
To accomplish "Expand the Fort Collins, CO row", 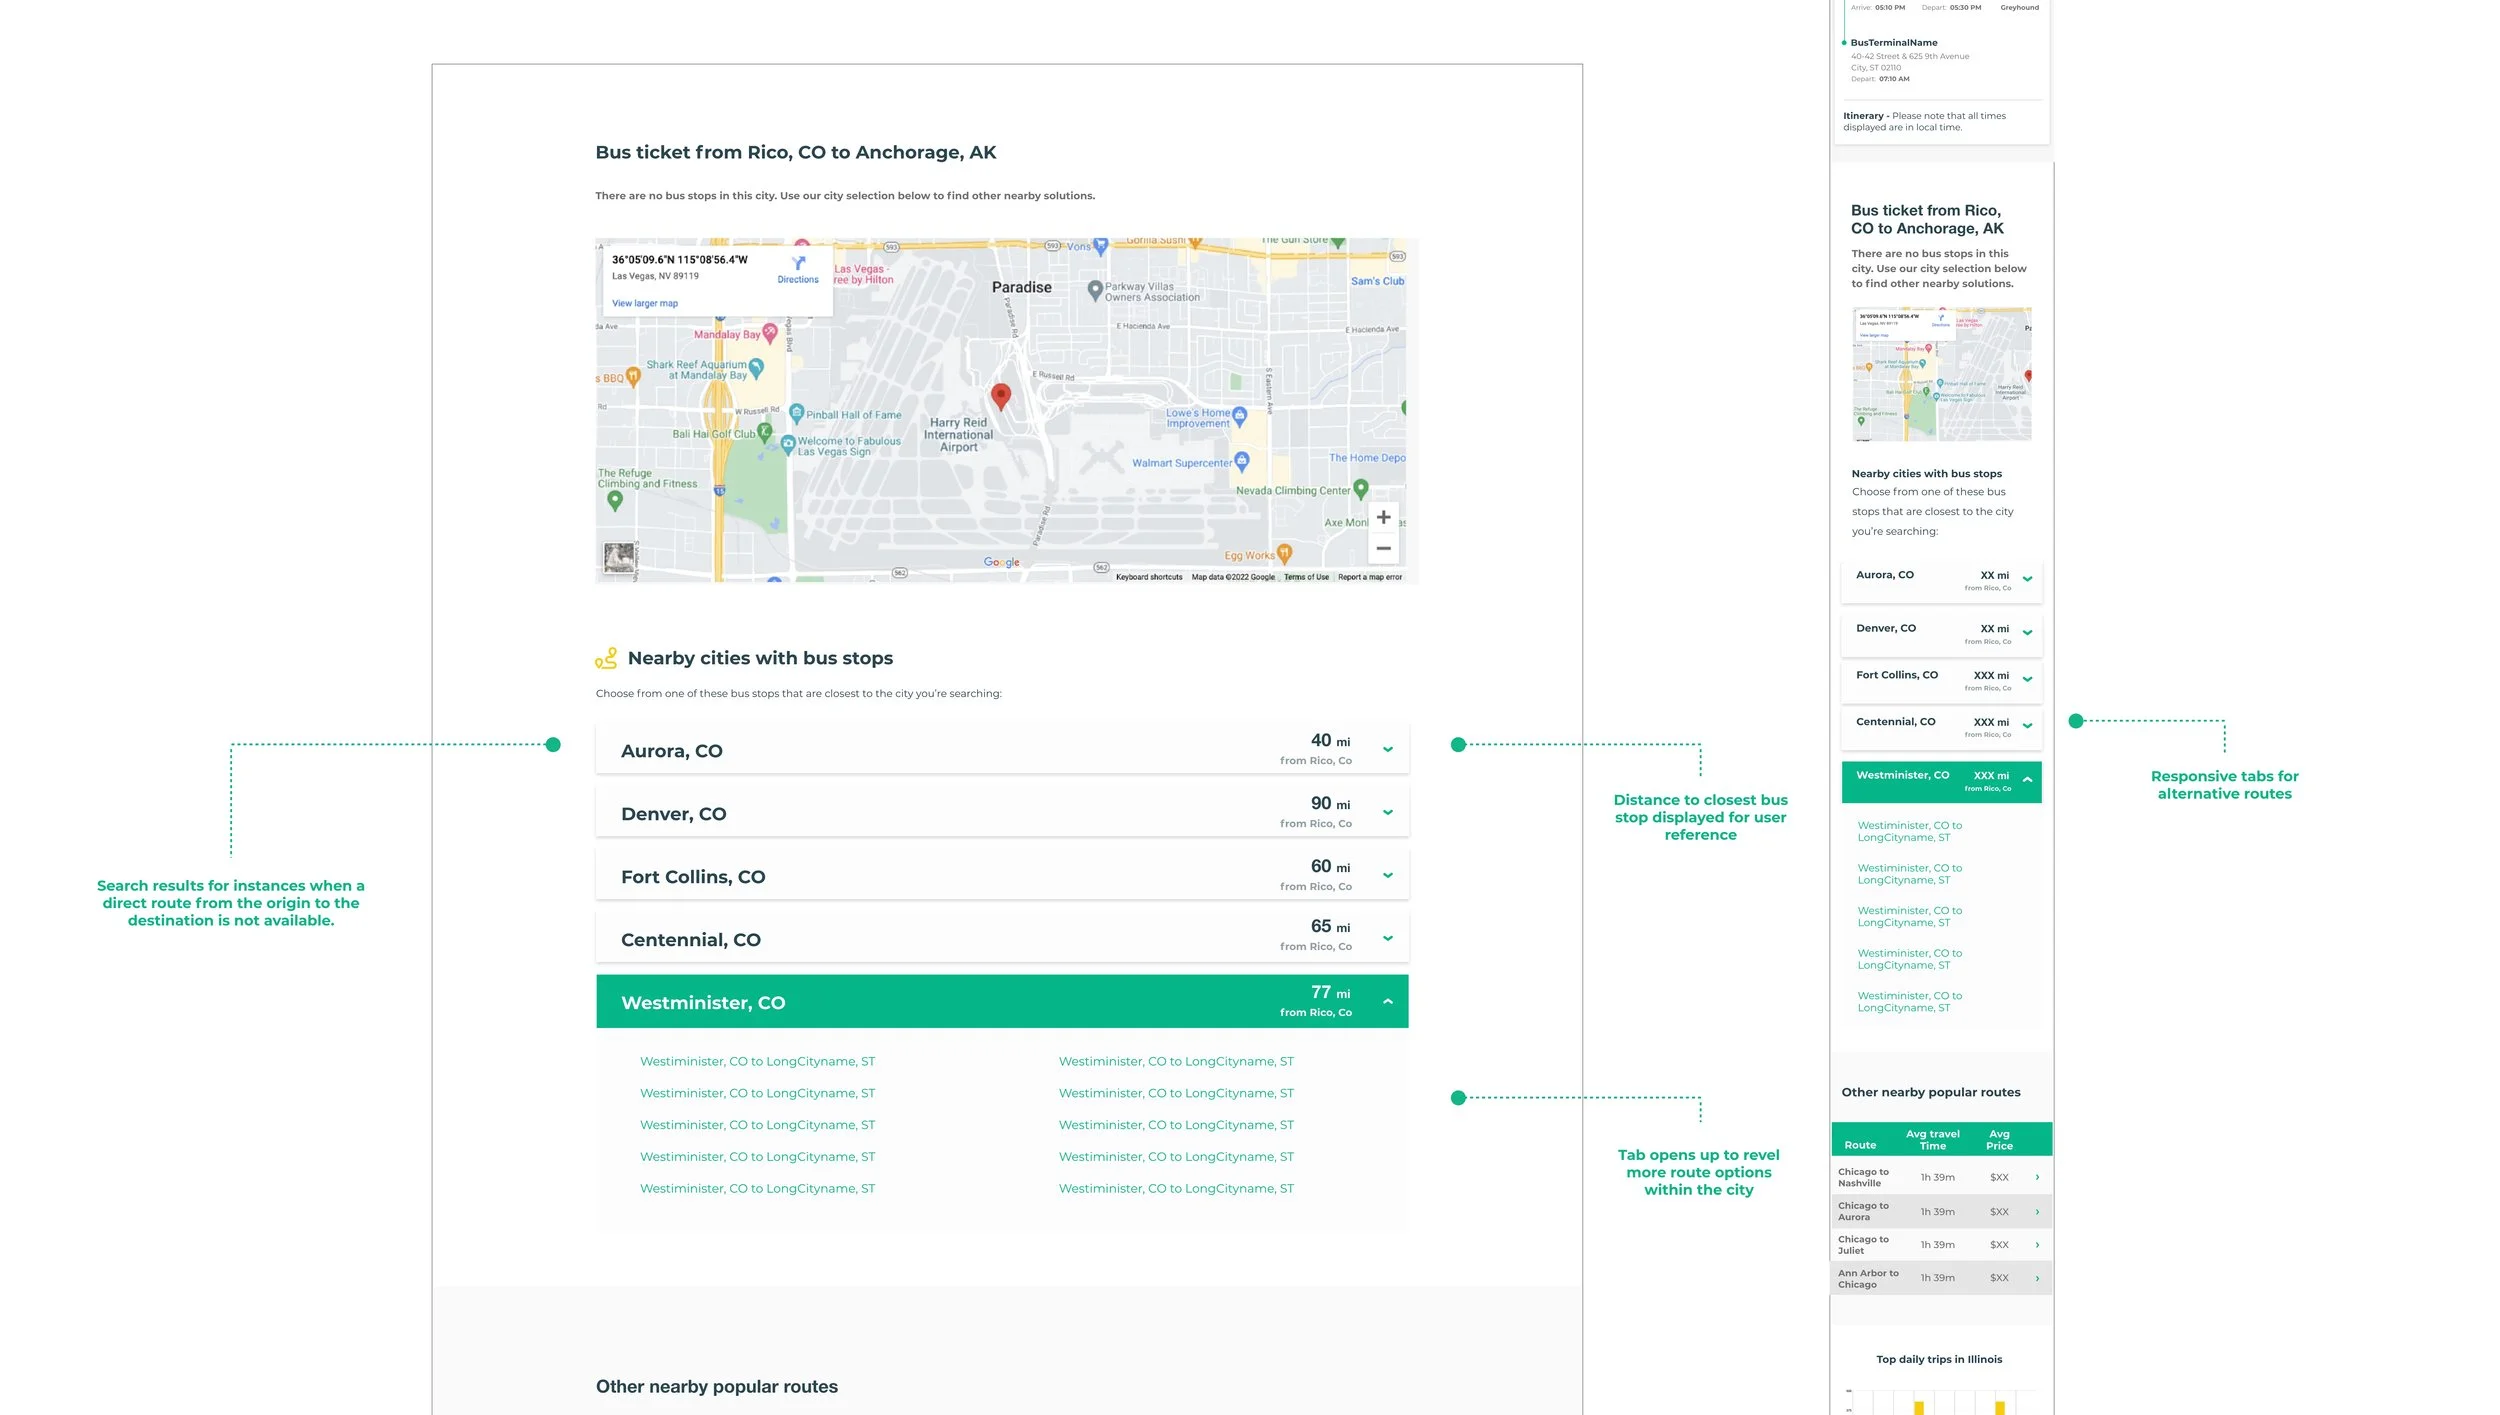I will tap(1001, 876).
